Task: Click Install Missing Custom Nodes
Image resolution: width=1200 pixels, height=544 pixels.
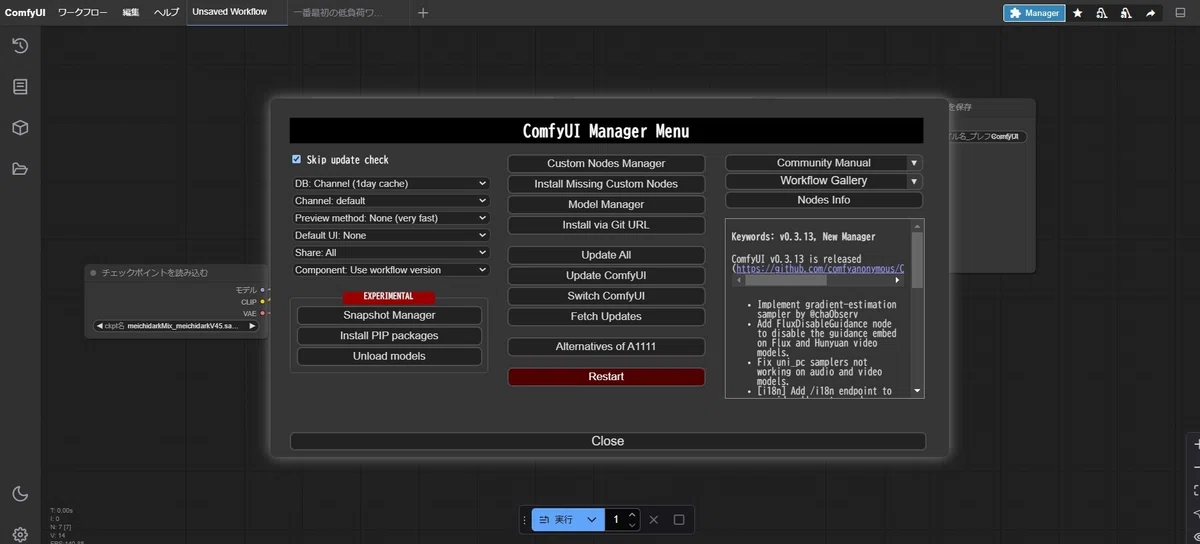Action: 606,184
